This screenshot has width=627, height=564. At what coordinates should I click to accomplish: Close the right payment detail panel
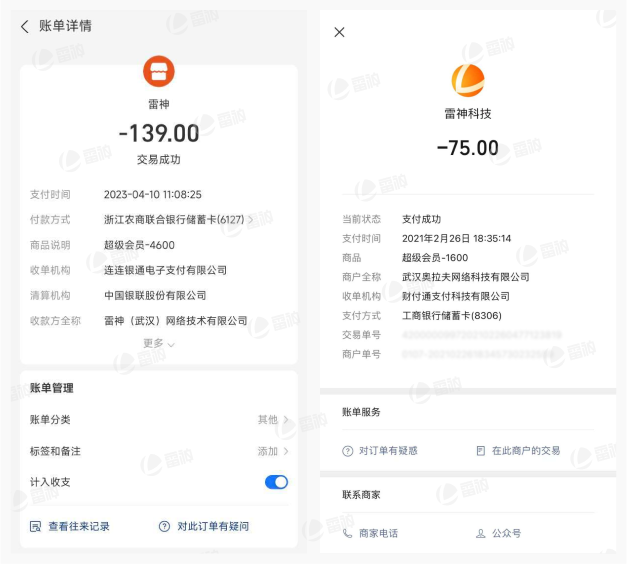point(339,32)
